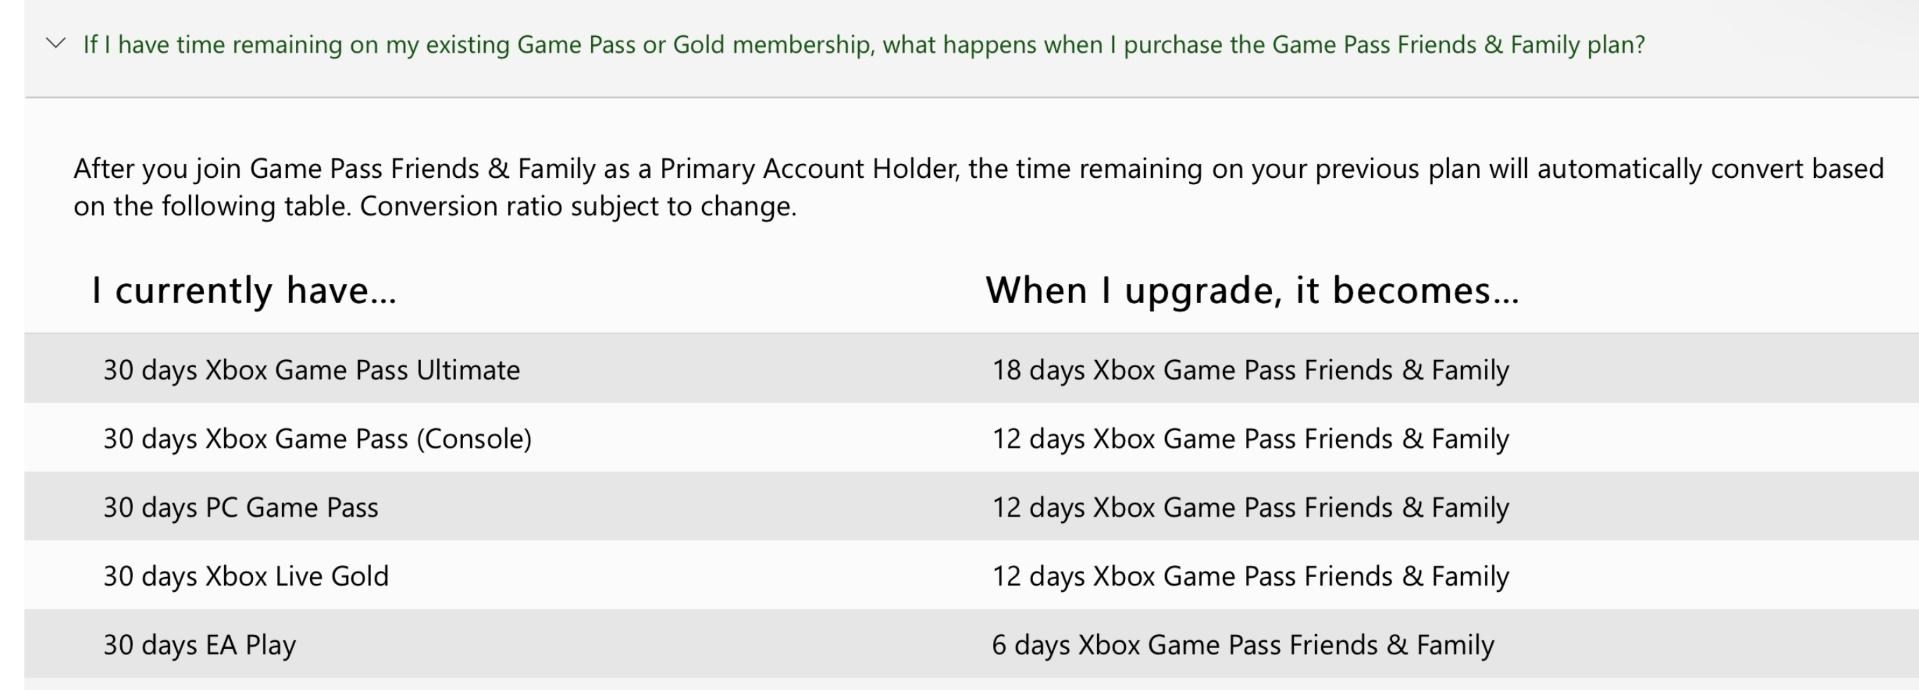Viewport: 1919px width, 690px height.
Task: Click the 12 days result beside PC Game Pass
Action: tap(1250, 508)
